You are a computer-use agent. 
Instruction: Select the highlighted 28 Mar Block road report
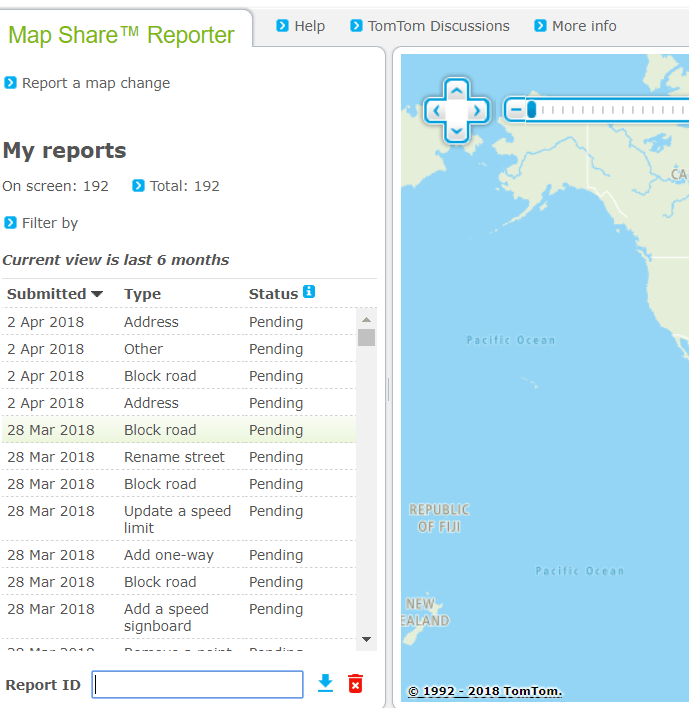tap(179, 430)
